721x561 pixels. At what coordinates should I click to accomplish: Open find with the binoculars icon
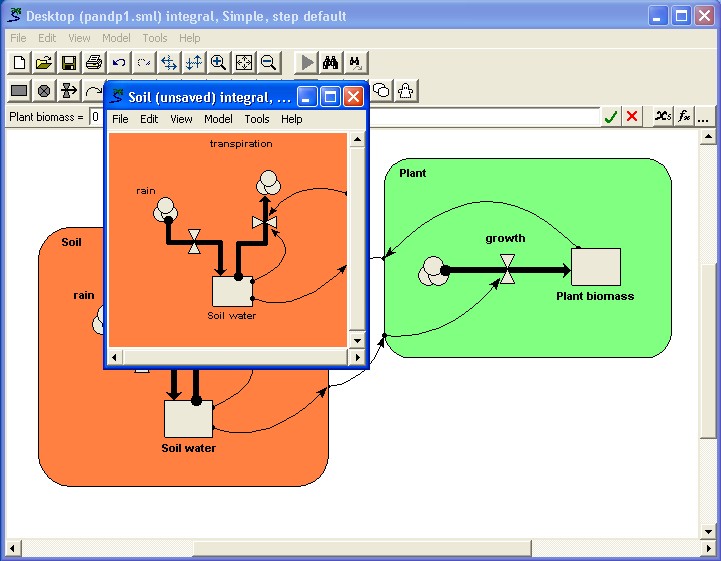(331, 63)
